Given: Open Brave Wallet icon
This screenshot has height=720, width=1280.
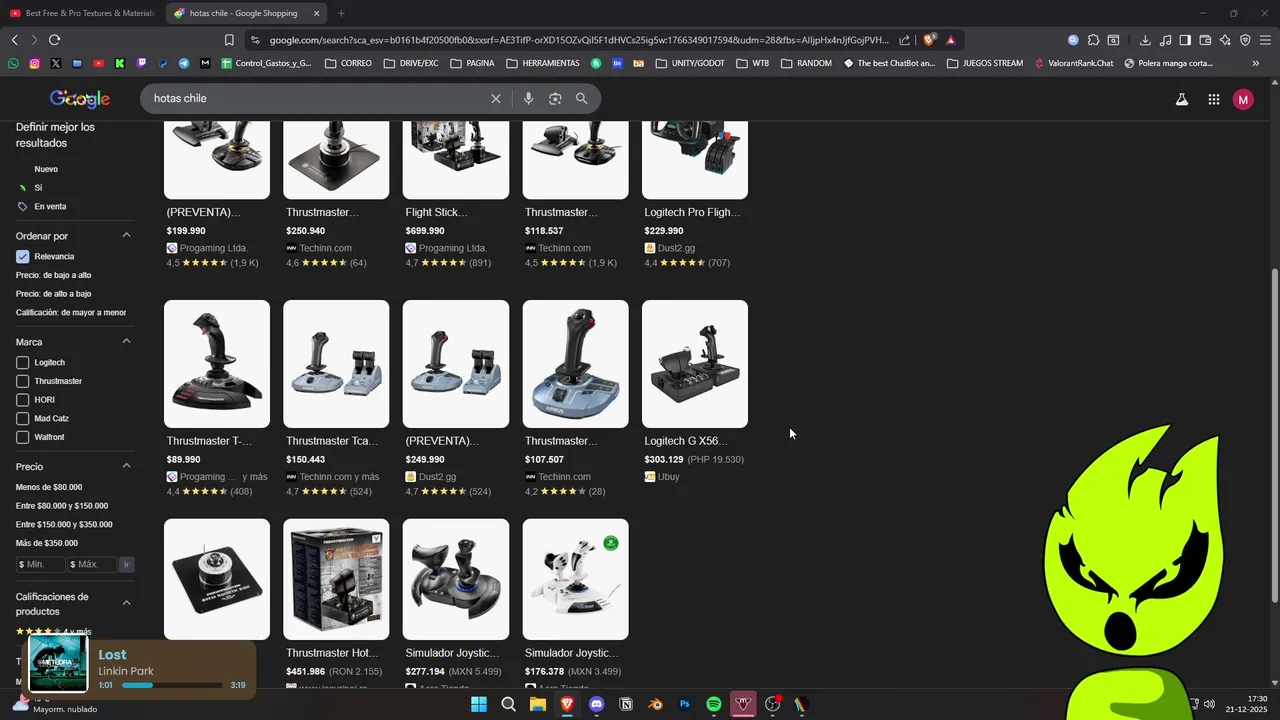Looking at the screenshot, I should [1205, 40].
